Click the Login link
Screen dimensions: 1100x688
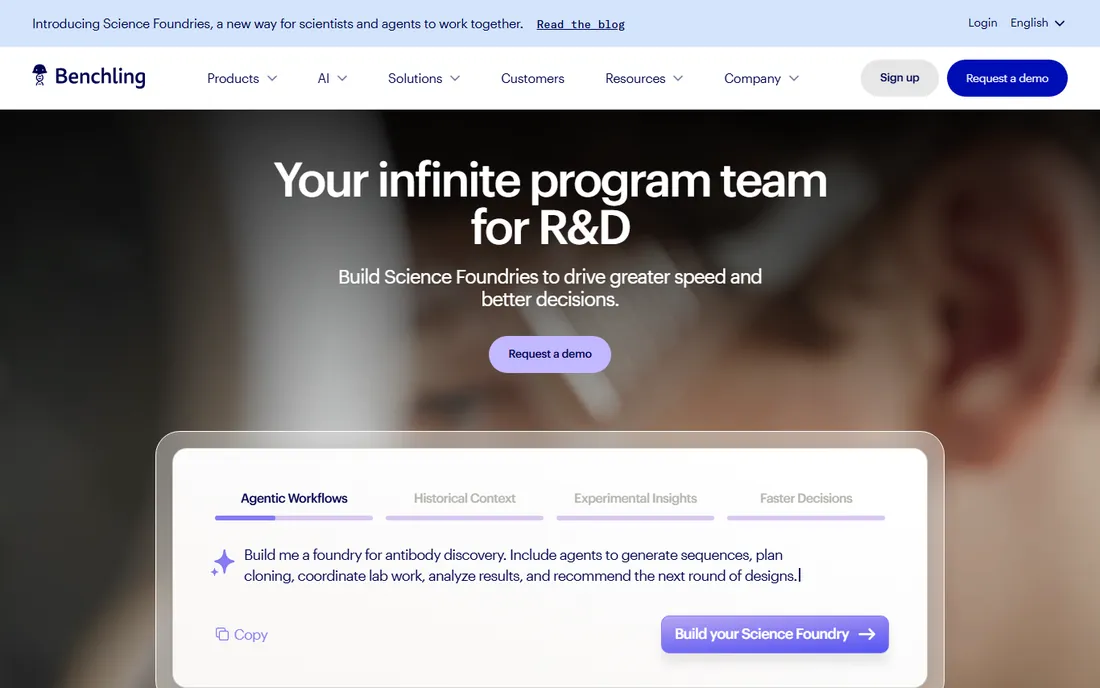(982, 23)
